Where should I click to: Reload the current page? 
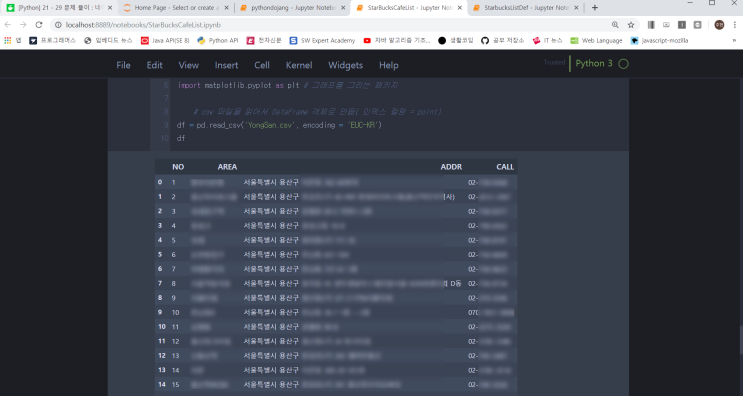[39, 25]
